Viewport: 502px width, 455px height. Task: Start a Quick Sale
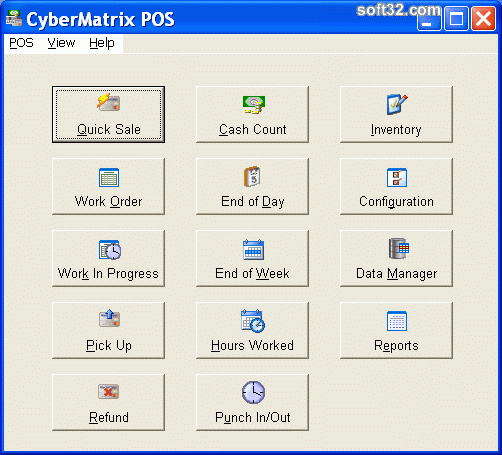point(108,114)
